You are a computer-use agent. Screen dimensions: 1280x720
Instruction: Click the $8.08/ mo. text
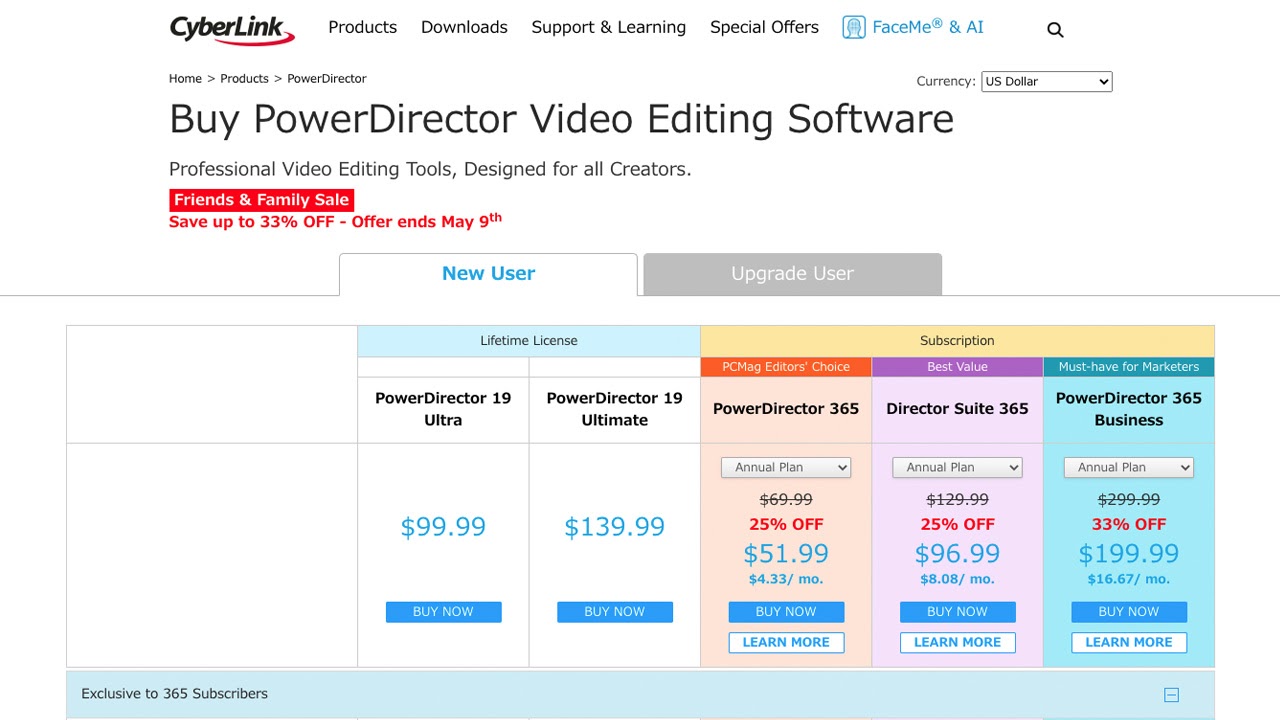tap(958, 580)
